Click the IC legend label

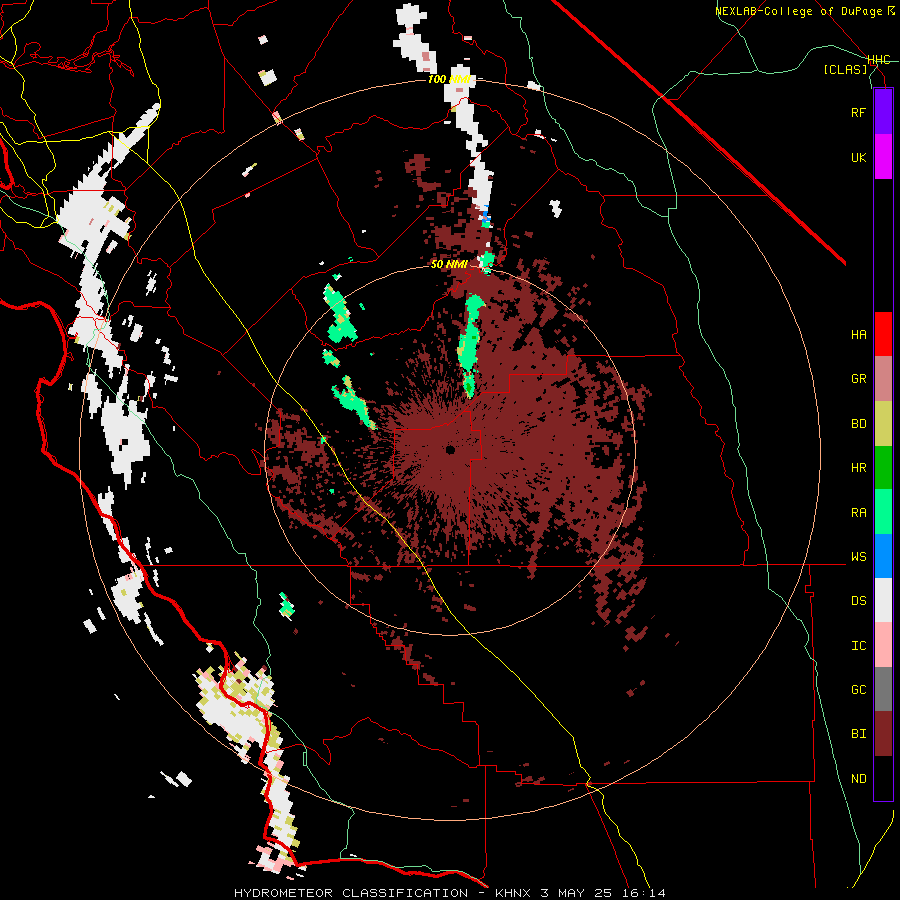click(858, 646)
